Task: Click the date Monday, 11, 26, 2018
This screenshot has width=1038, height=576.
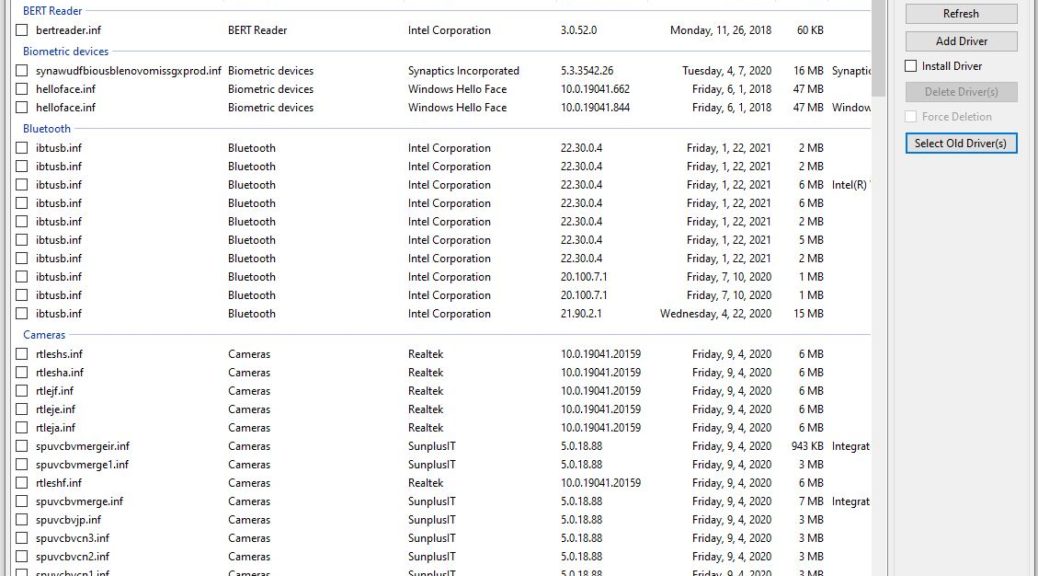Action: tap(720, 30)
